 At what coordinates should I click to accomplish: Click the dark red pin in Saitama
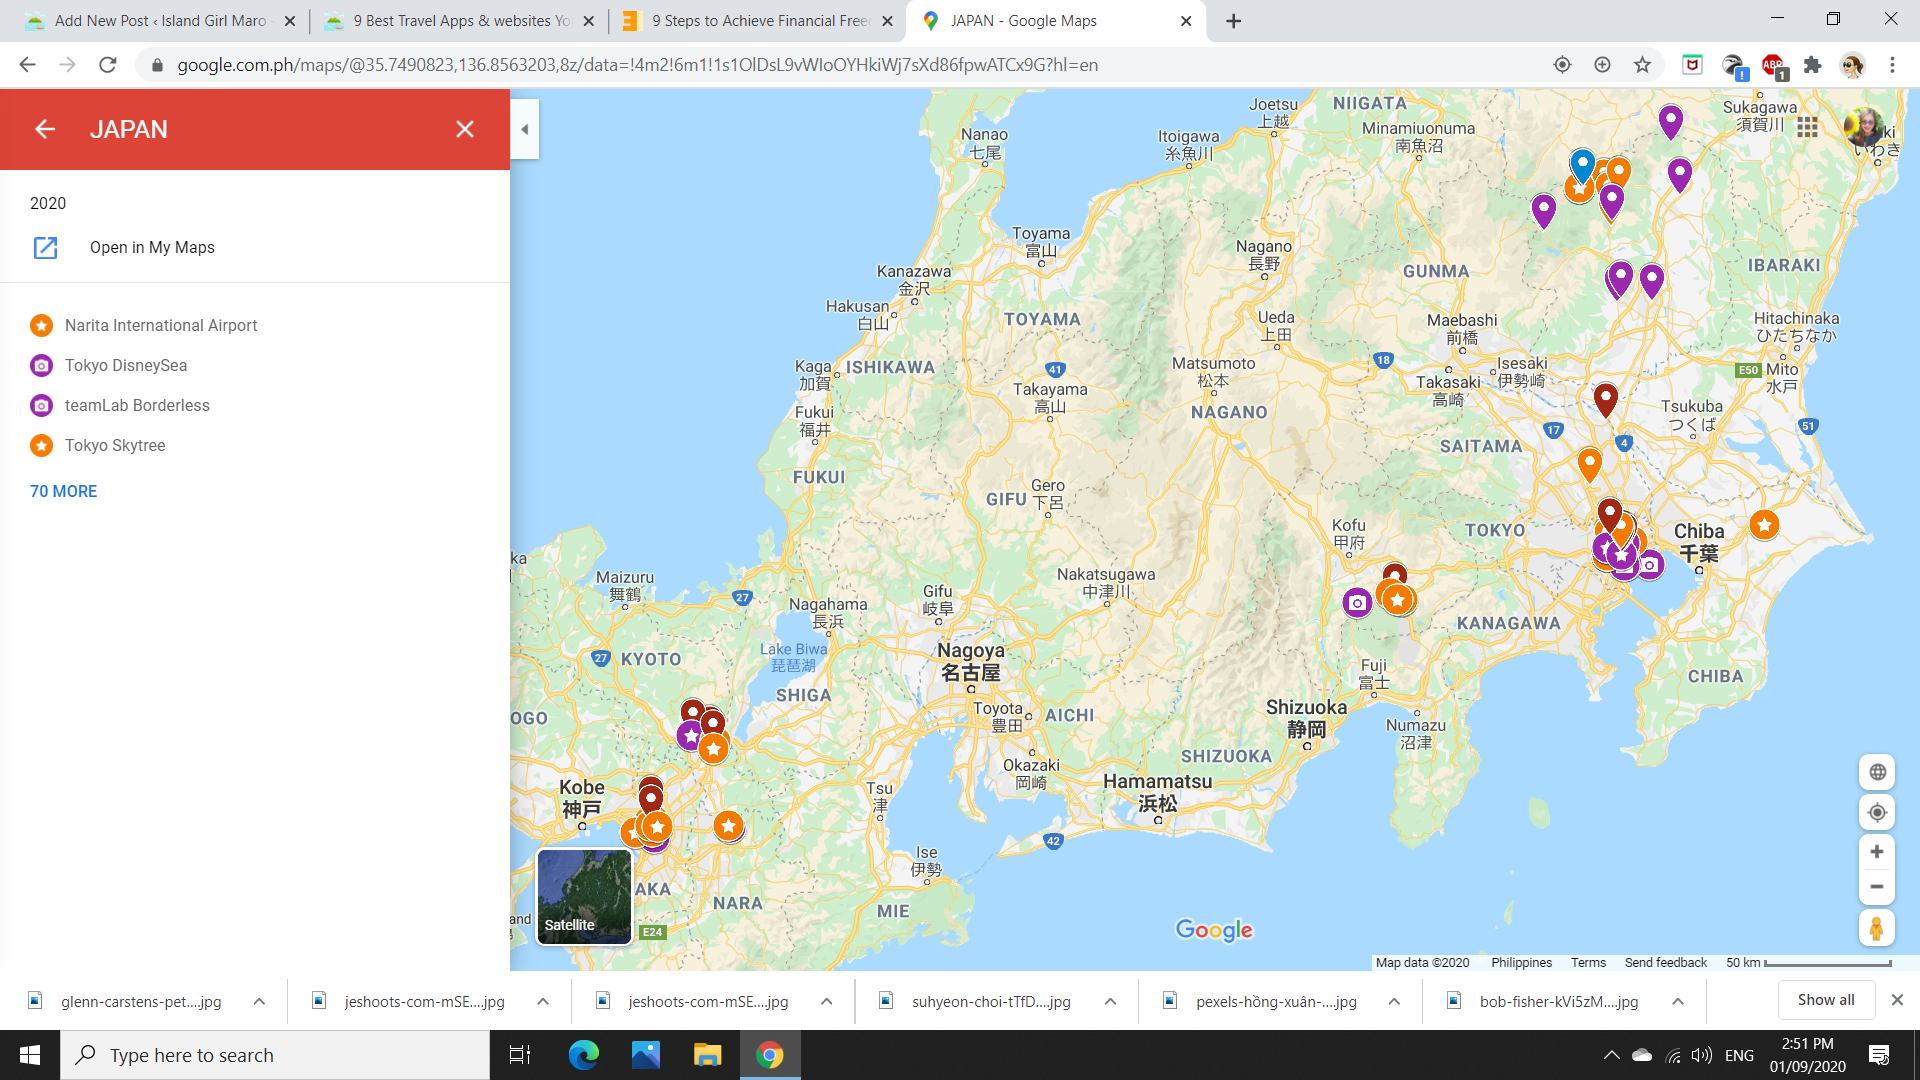[x=1606, y=398]
